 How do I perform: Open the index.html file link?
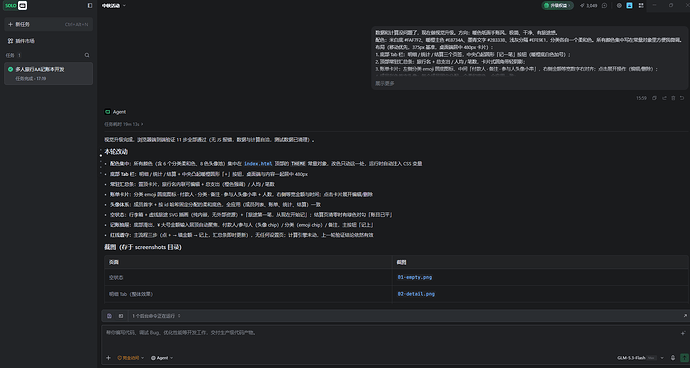pyautogui.click(x=258, y=164)
